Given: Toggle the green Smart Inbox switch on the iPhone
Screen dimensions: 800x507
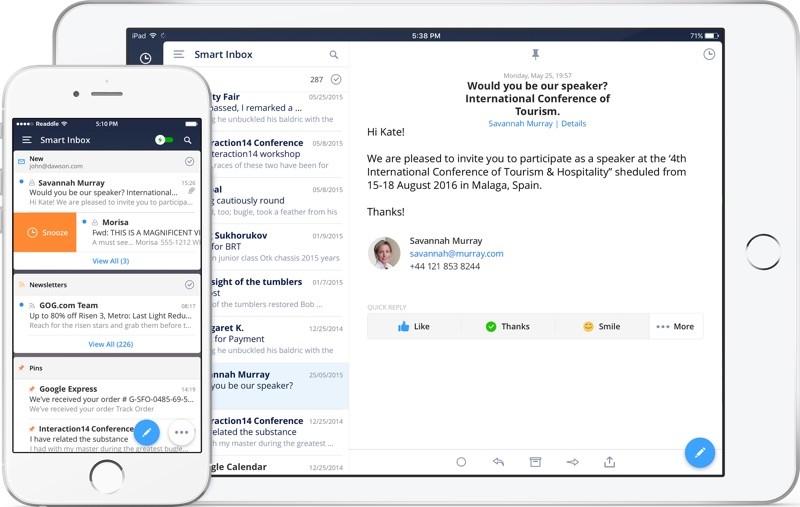Looking at the screenshot, I should click(x=164, y=140).
